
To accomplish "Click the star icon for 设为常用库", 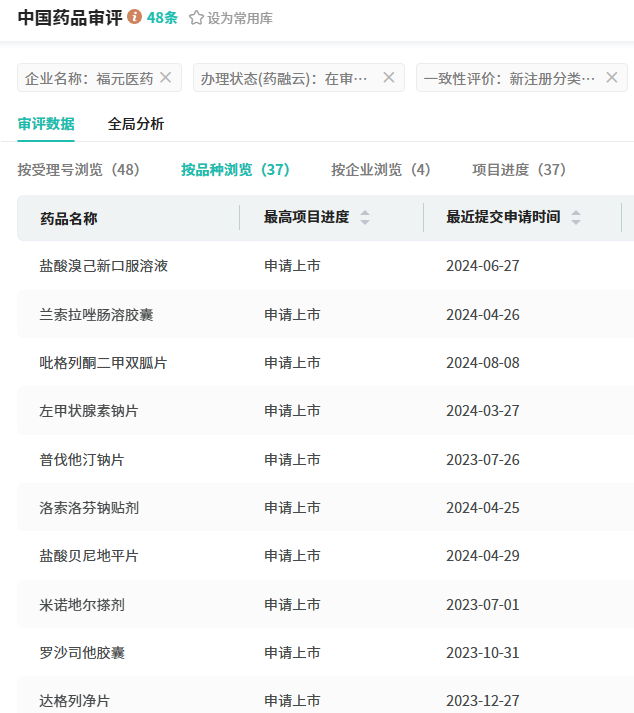I will click(x=196, y=18).
